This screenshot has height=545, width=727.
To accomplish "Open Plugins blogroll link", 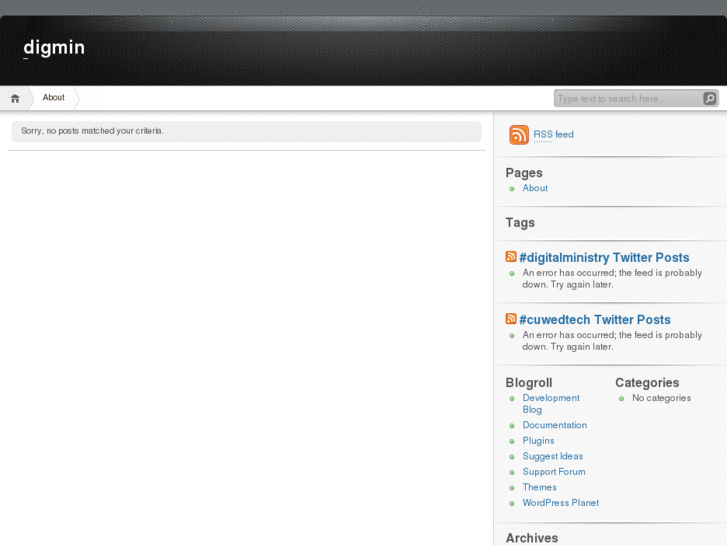I will pos(538,441).
